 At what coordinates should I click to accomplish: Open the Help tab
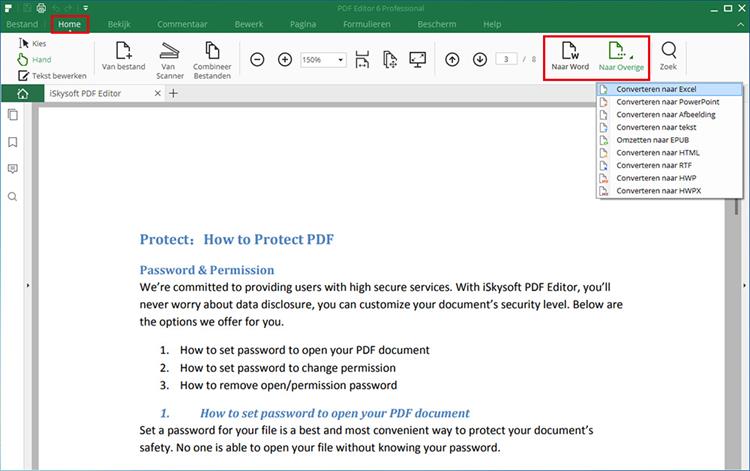click(492, 24)
